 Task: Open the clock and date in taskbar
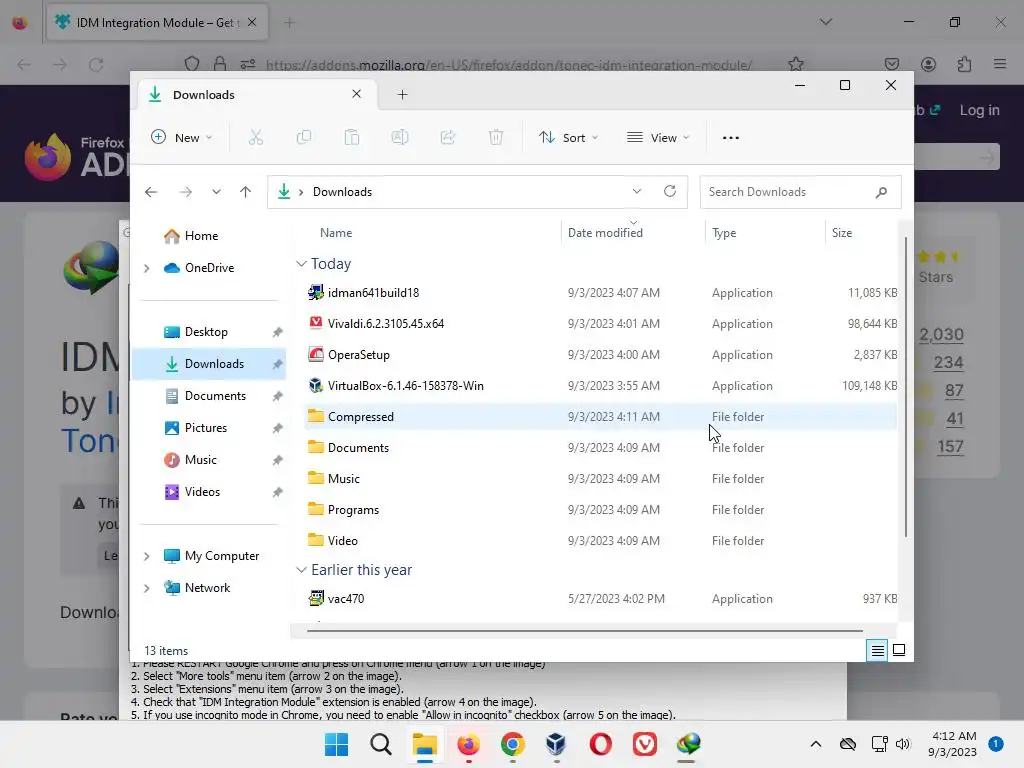(952, 744)
